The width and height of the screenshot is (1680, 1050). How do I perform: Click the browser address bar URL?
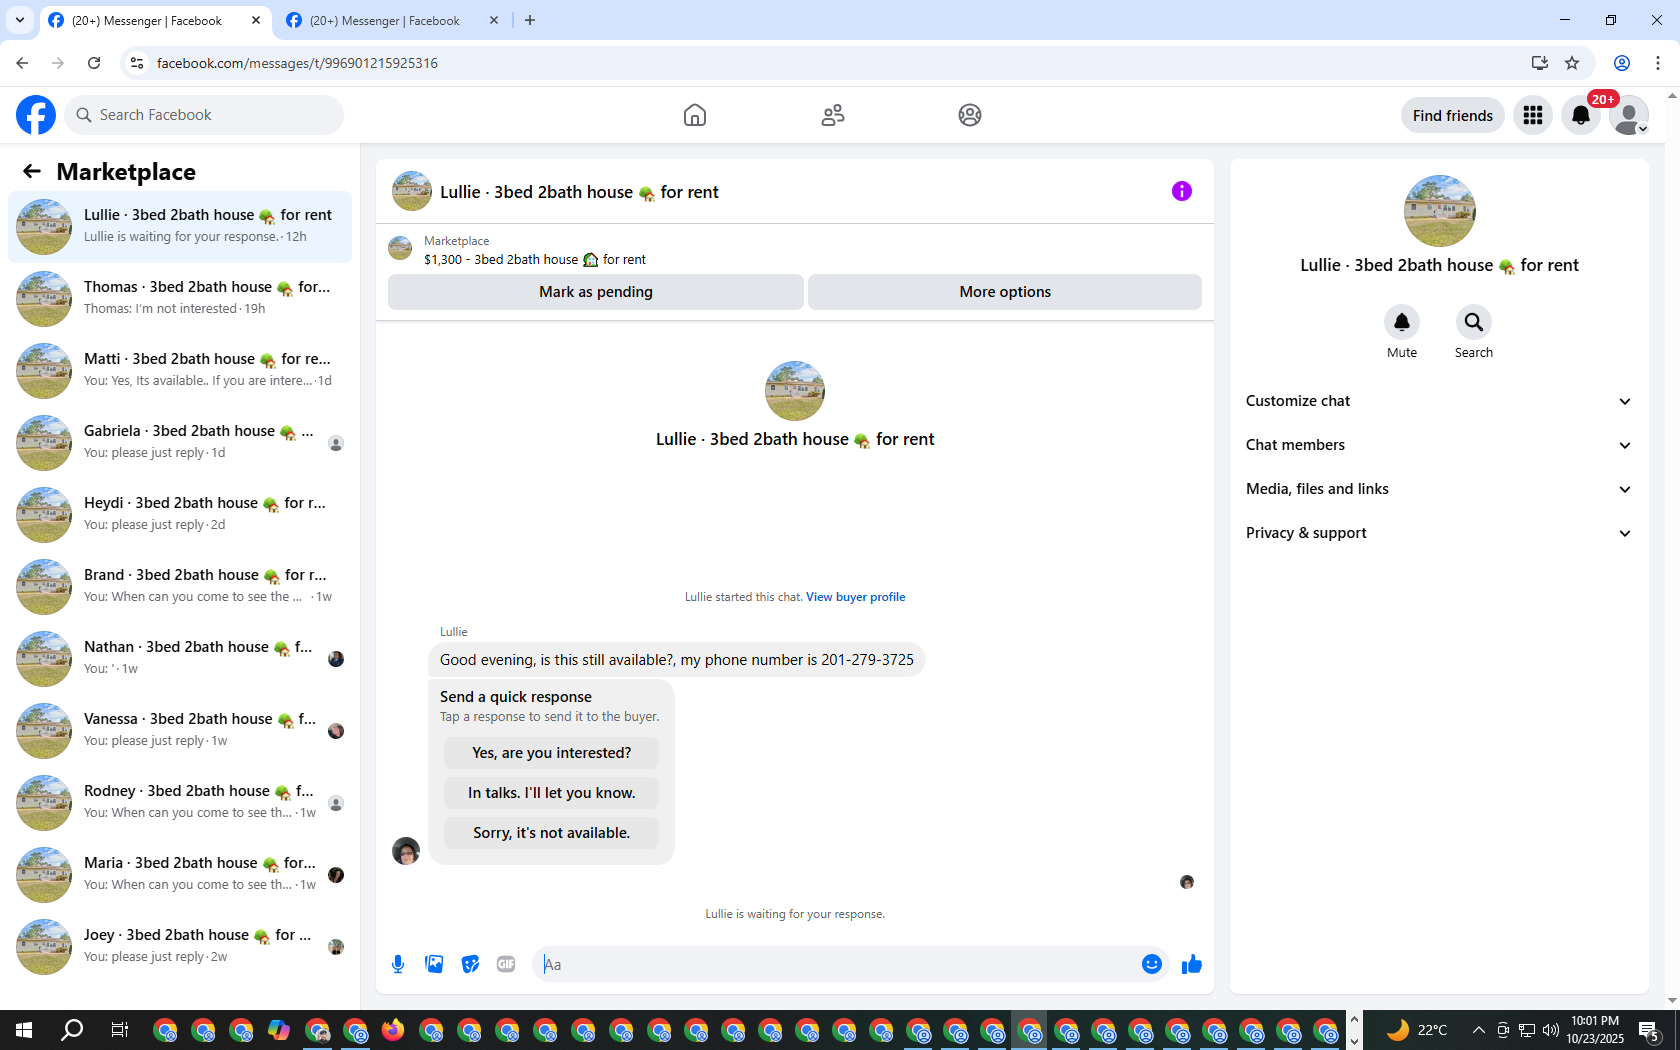point(297,63)
